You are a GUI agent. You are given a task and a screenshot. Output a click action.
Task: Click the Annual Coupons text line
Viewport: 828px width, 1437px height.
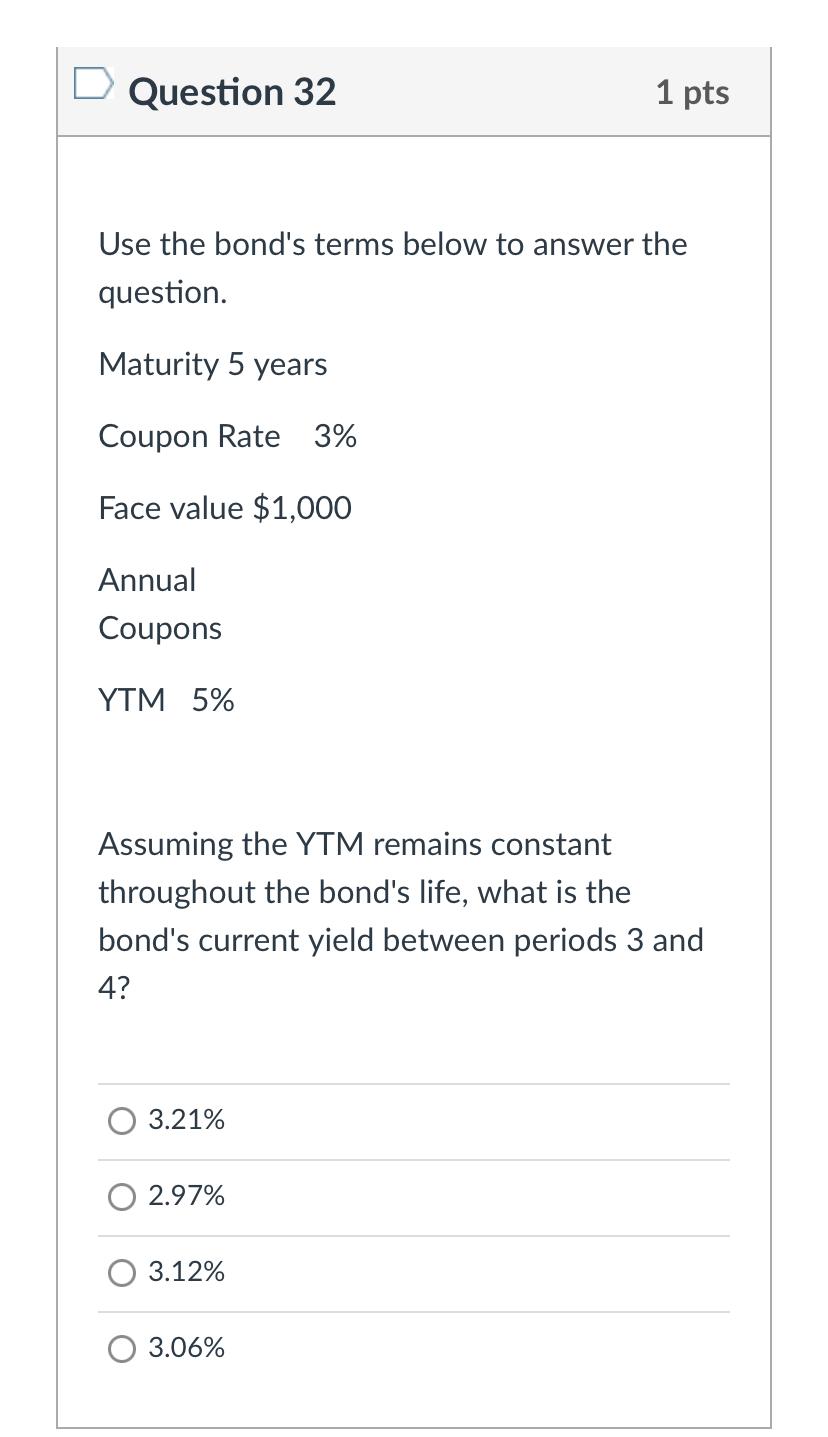click(159, 603)
